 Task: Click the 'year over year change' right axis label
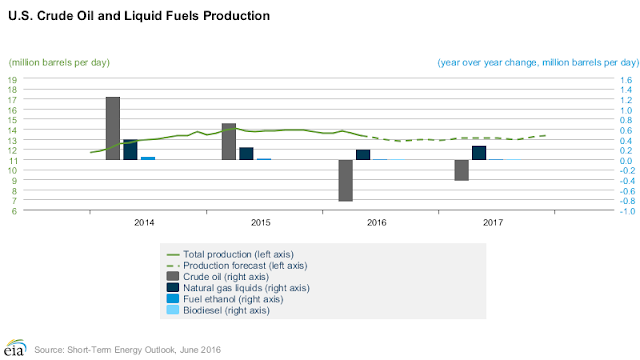click(x=538, y=62)
